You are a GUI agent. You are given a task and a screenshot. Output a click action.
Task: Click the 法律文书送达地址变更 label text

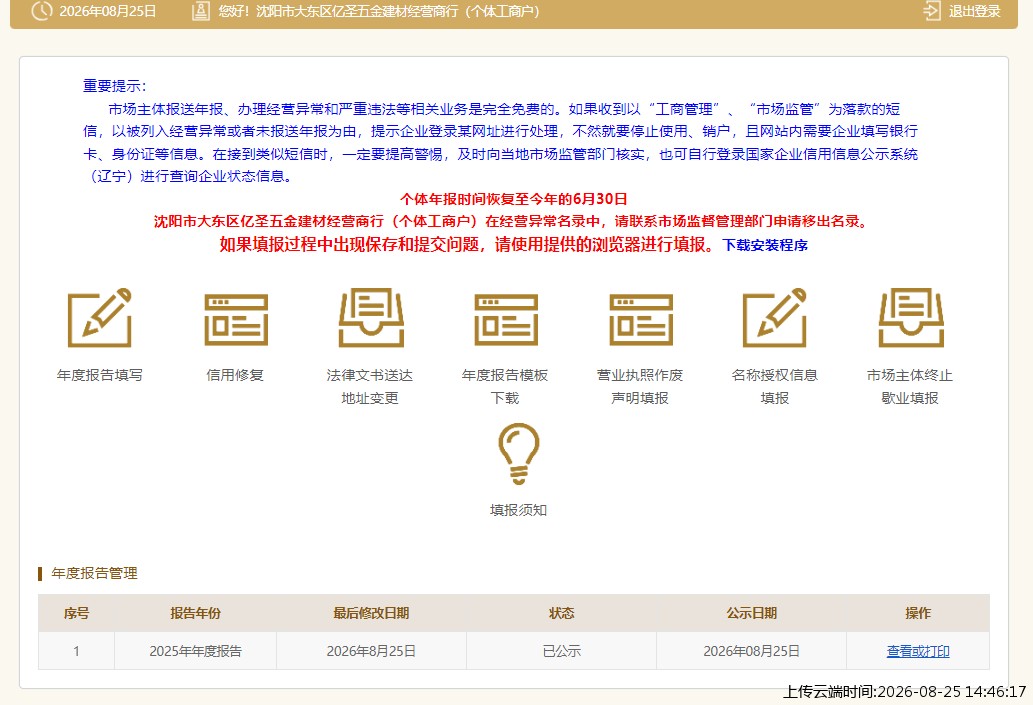coord(370,387)
